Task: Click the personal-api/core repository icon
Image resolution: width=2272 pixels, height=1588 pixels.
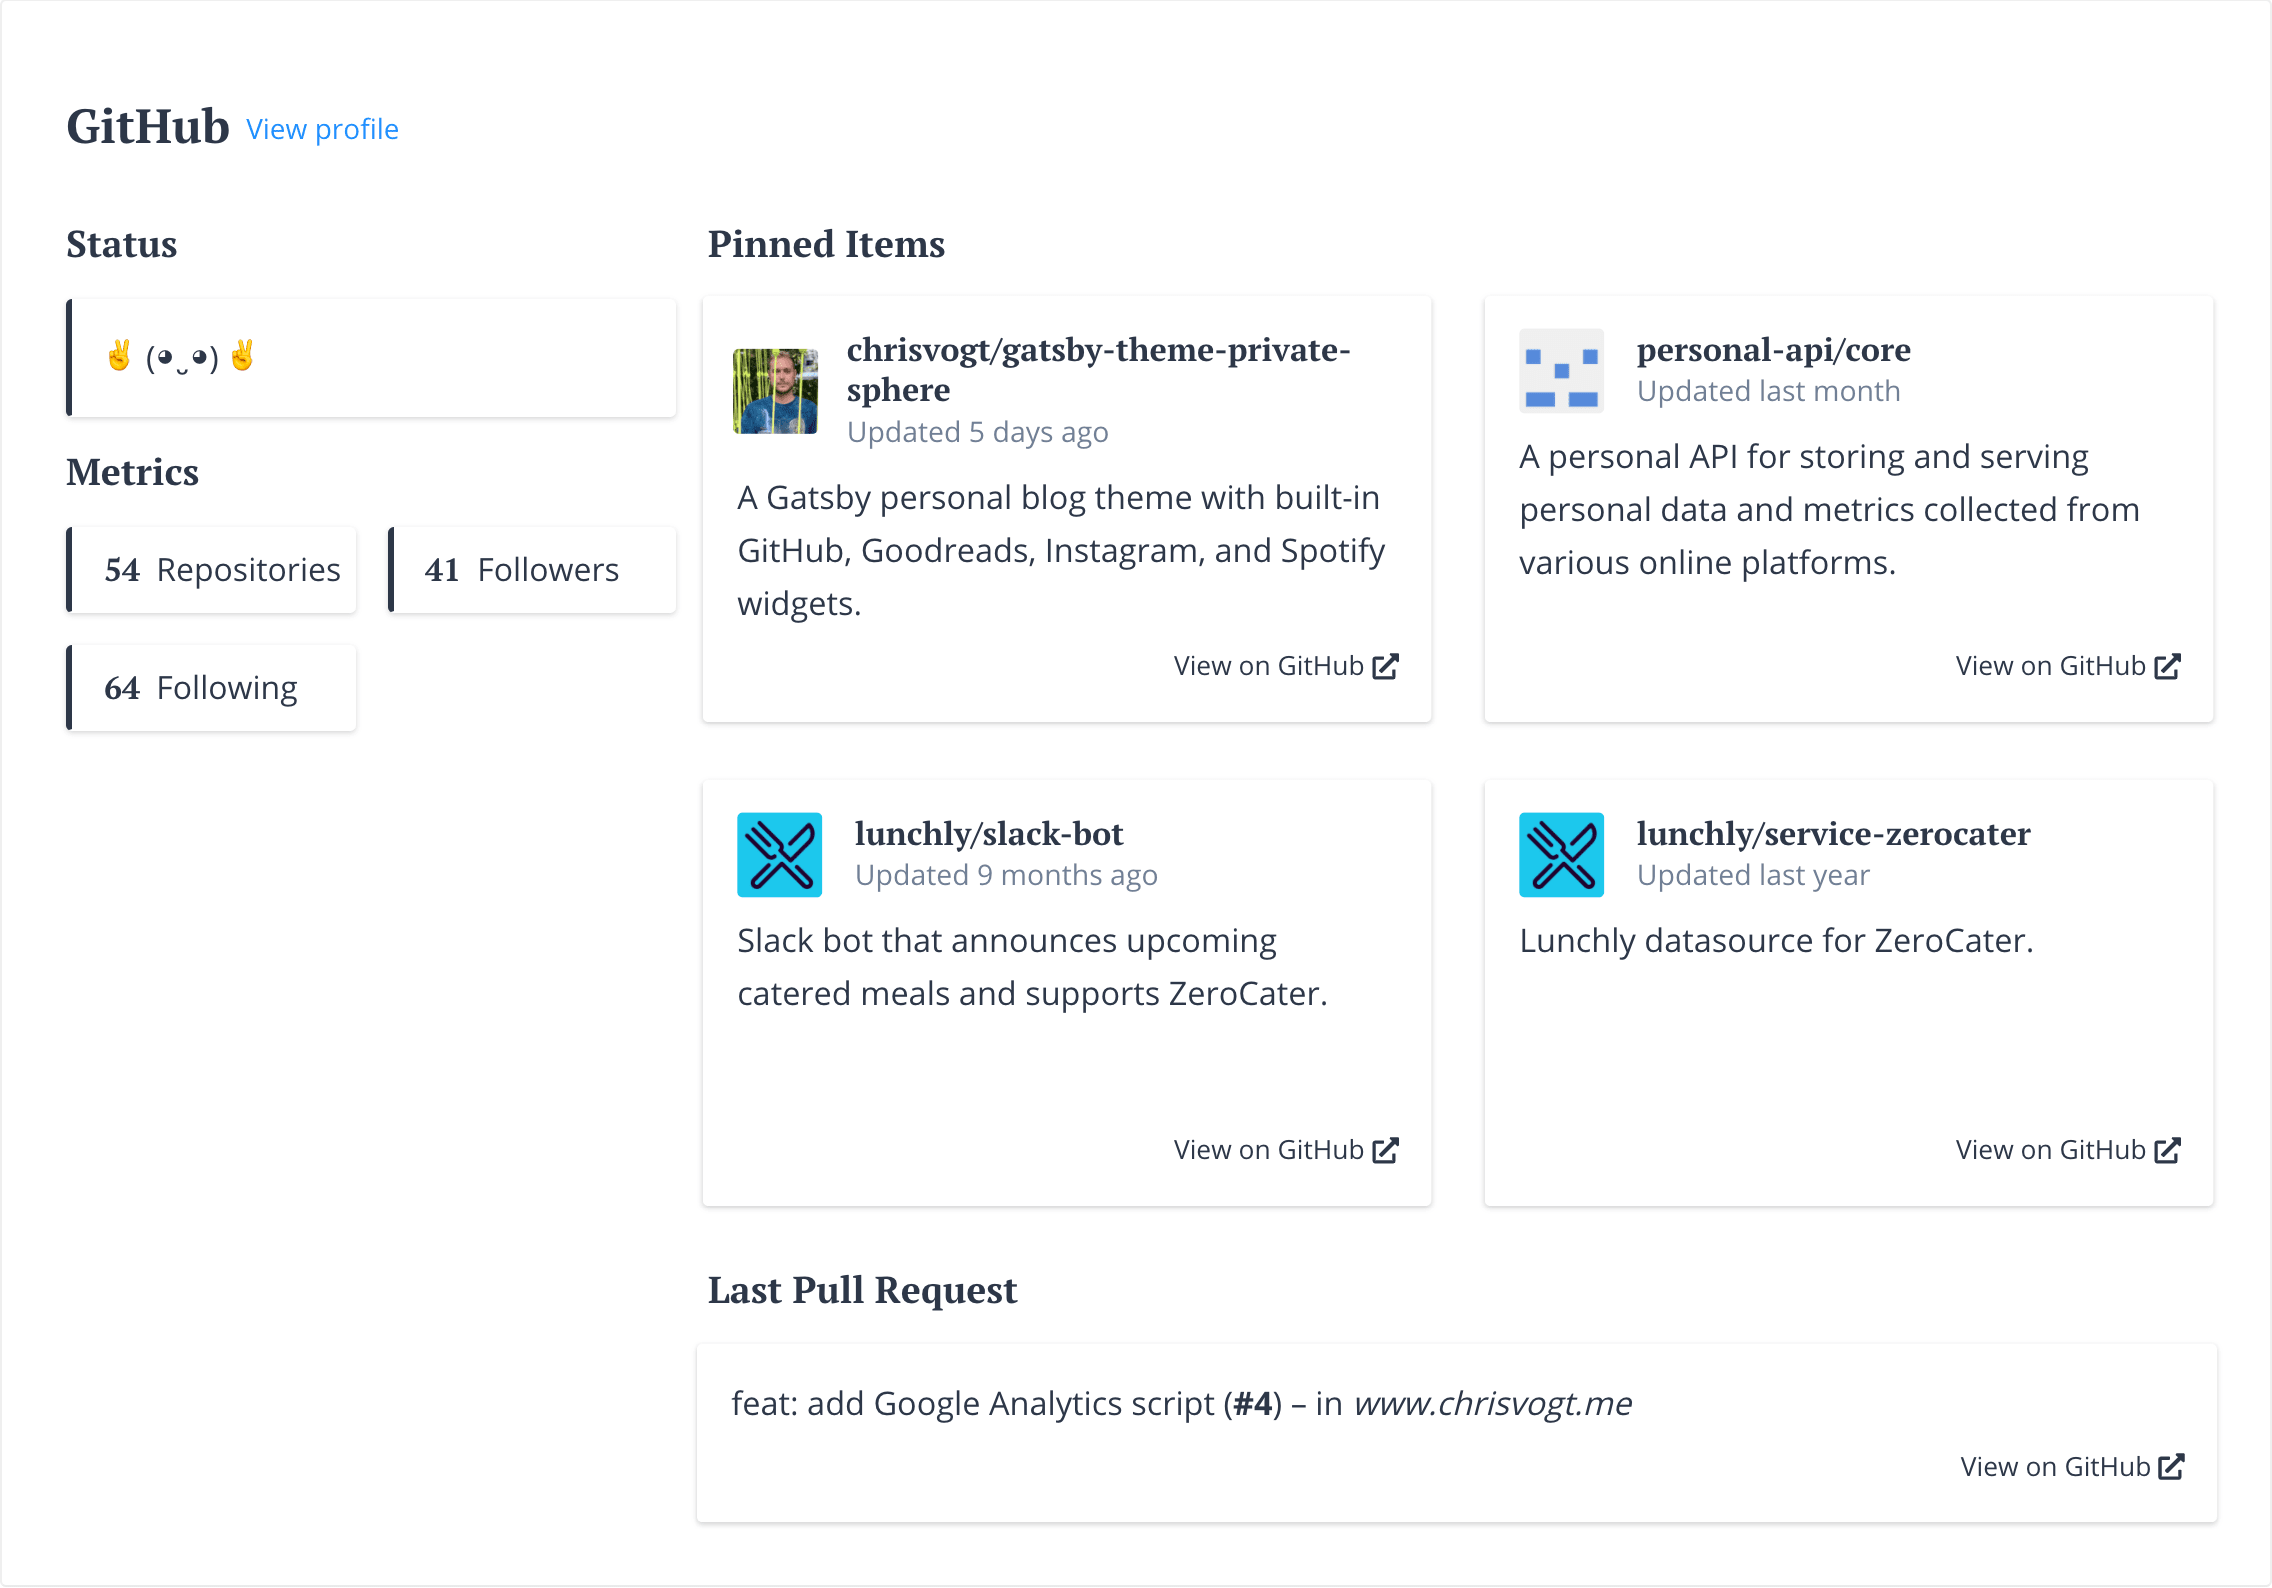Action: (x=1560, y=371)
